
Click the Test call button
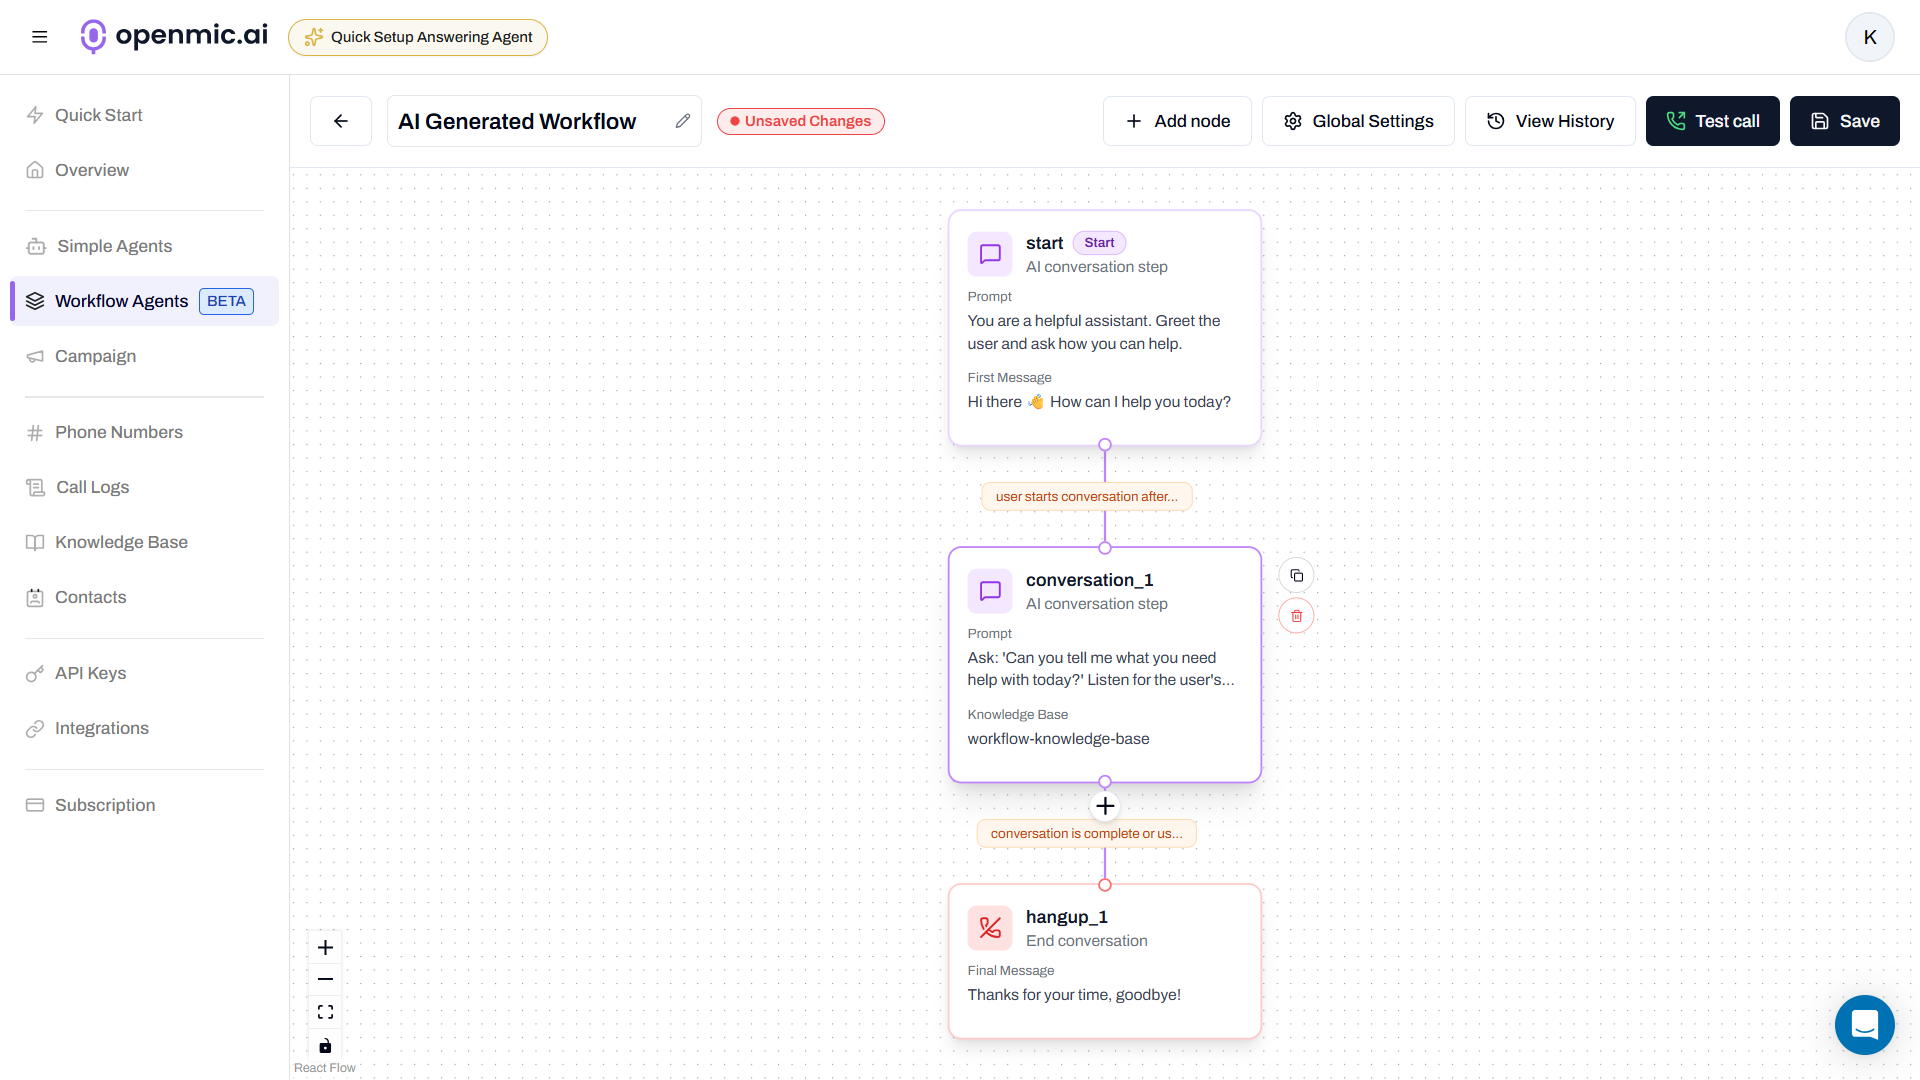tap(1712, 120)
